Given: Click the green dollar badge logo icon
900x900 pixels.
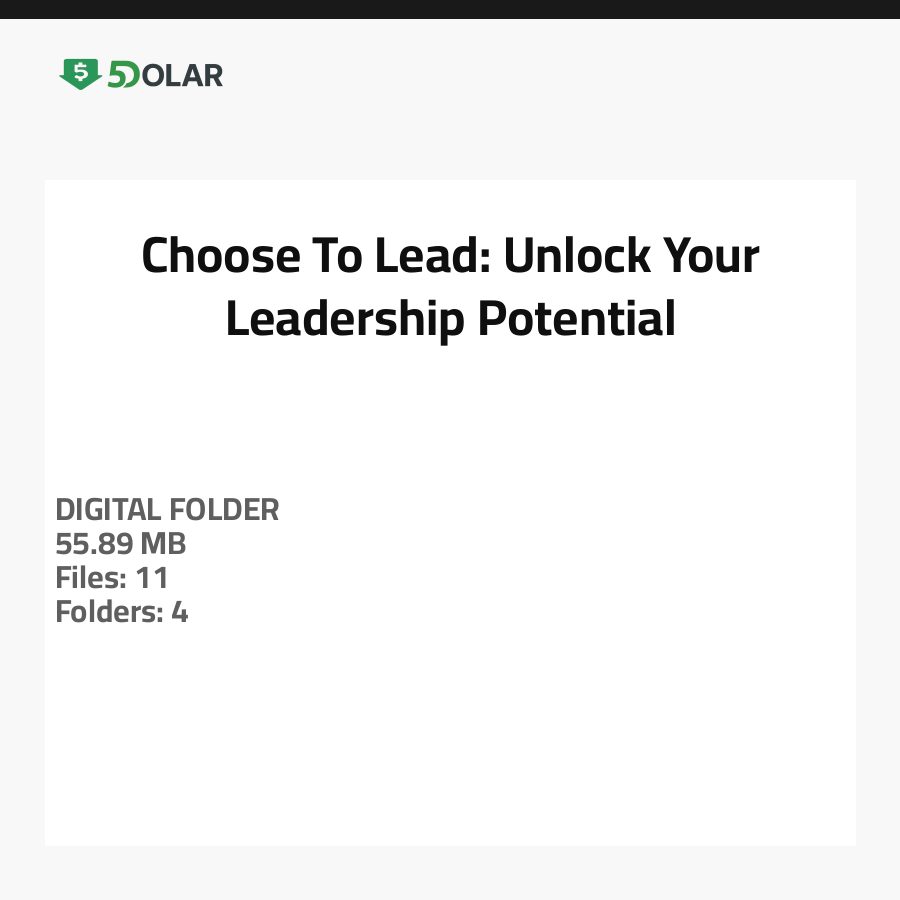Looking at the screenshot, I should pos(80,74).
